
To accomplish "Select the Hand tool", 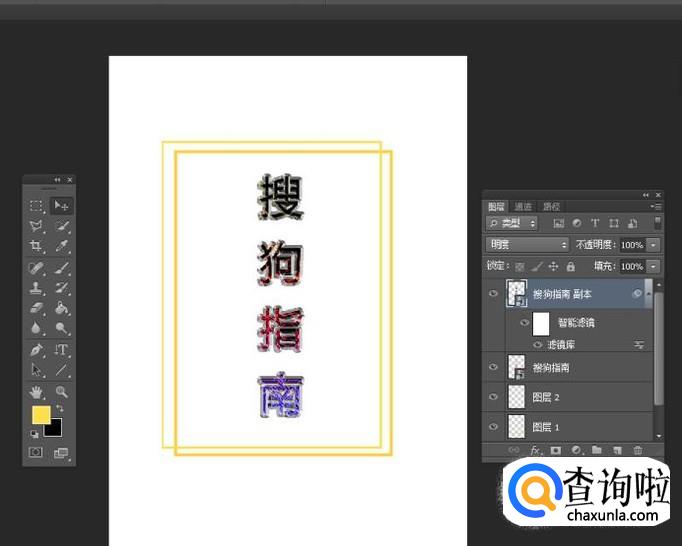I will tap(37, 392).
